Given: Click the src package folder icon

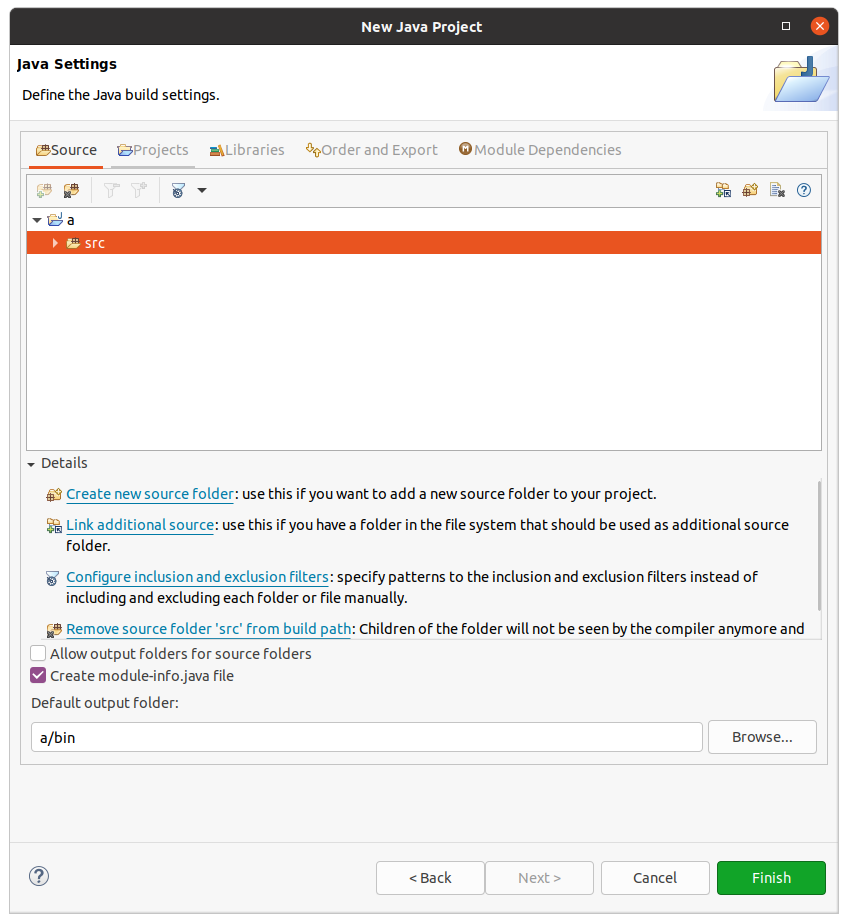Looking at the screenshot, I should point(73,243).
